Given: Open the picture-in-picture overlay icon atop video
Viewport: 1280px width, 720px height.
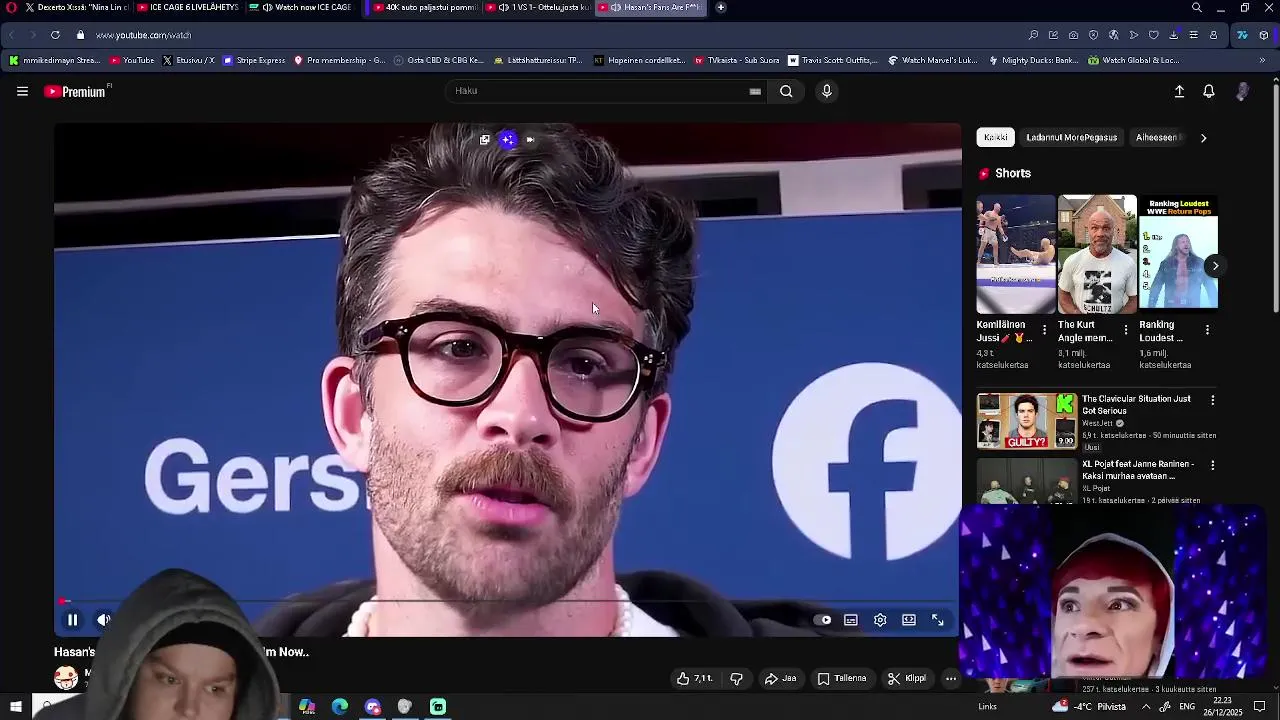Looking at the screenshot, I should 485,140.
